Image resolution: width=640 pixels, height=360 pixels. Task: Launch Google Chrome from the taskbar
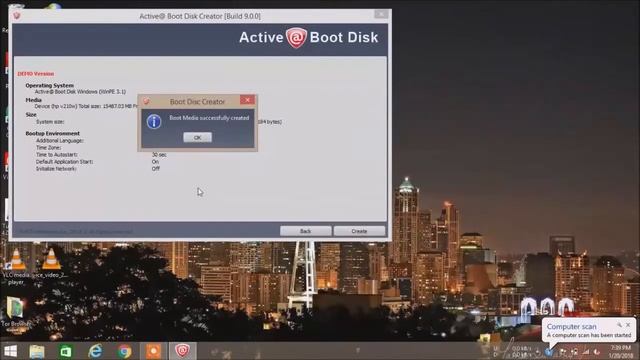point(124,351)
